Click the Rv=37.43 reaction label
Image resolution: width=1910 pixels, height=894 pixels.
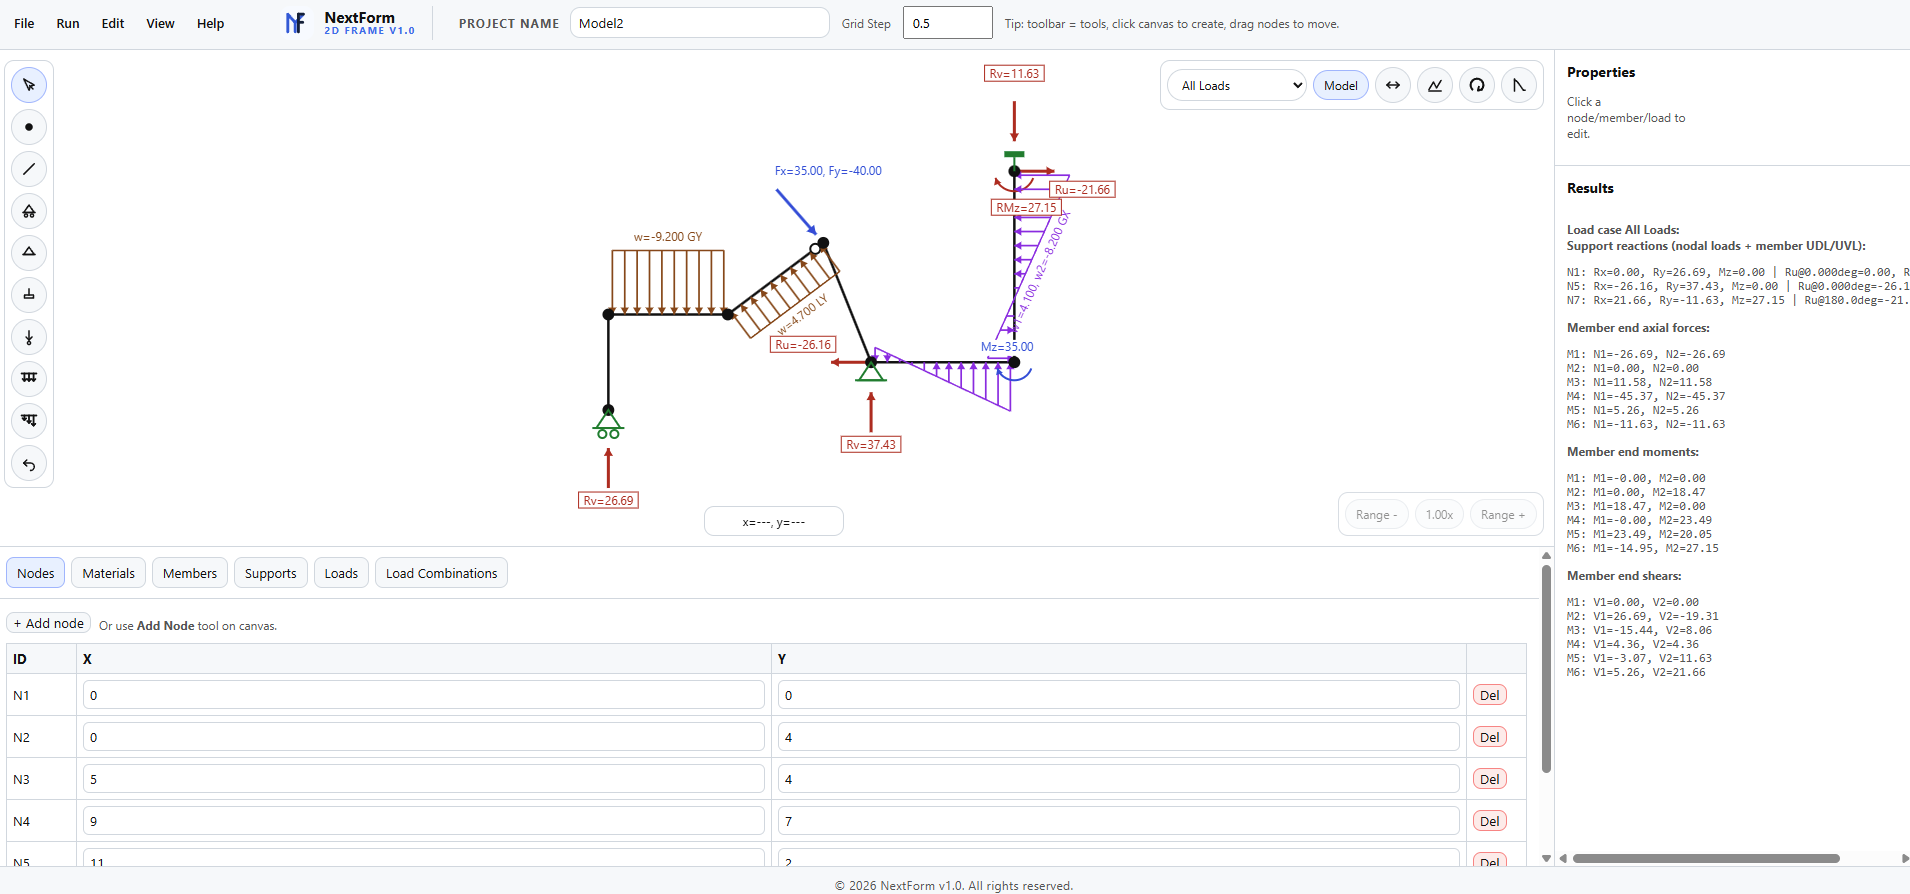(871, 445)
